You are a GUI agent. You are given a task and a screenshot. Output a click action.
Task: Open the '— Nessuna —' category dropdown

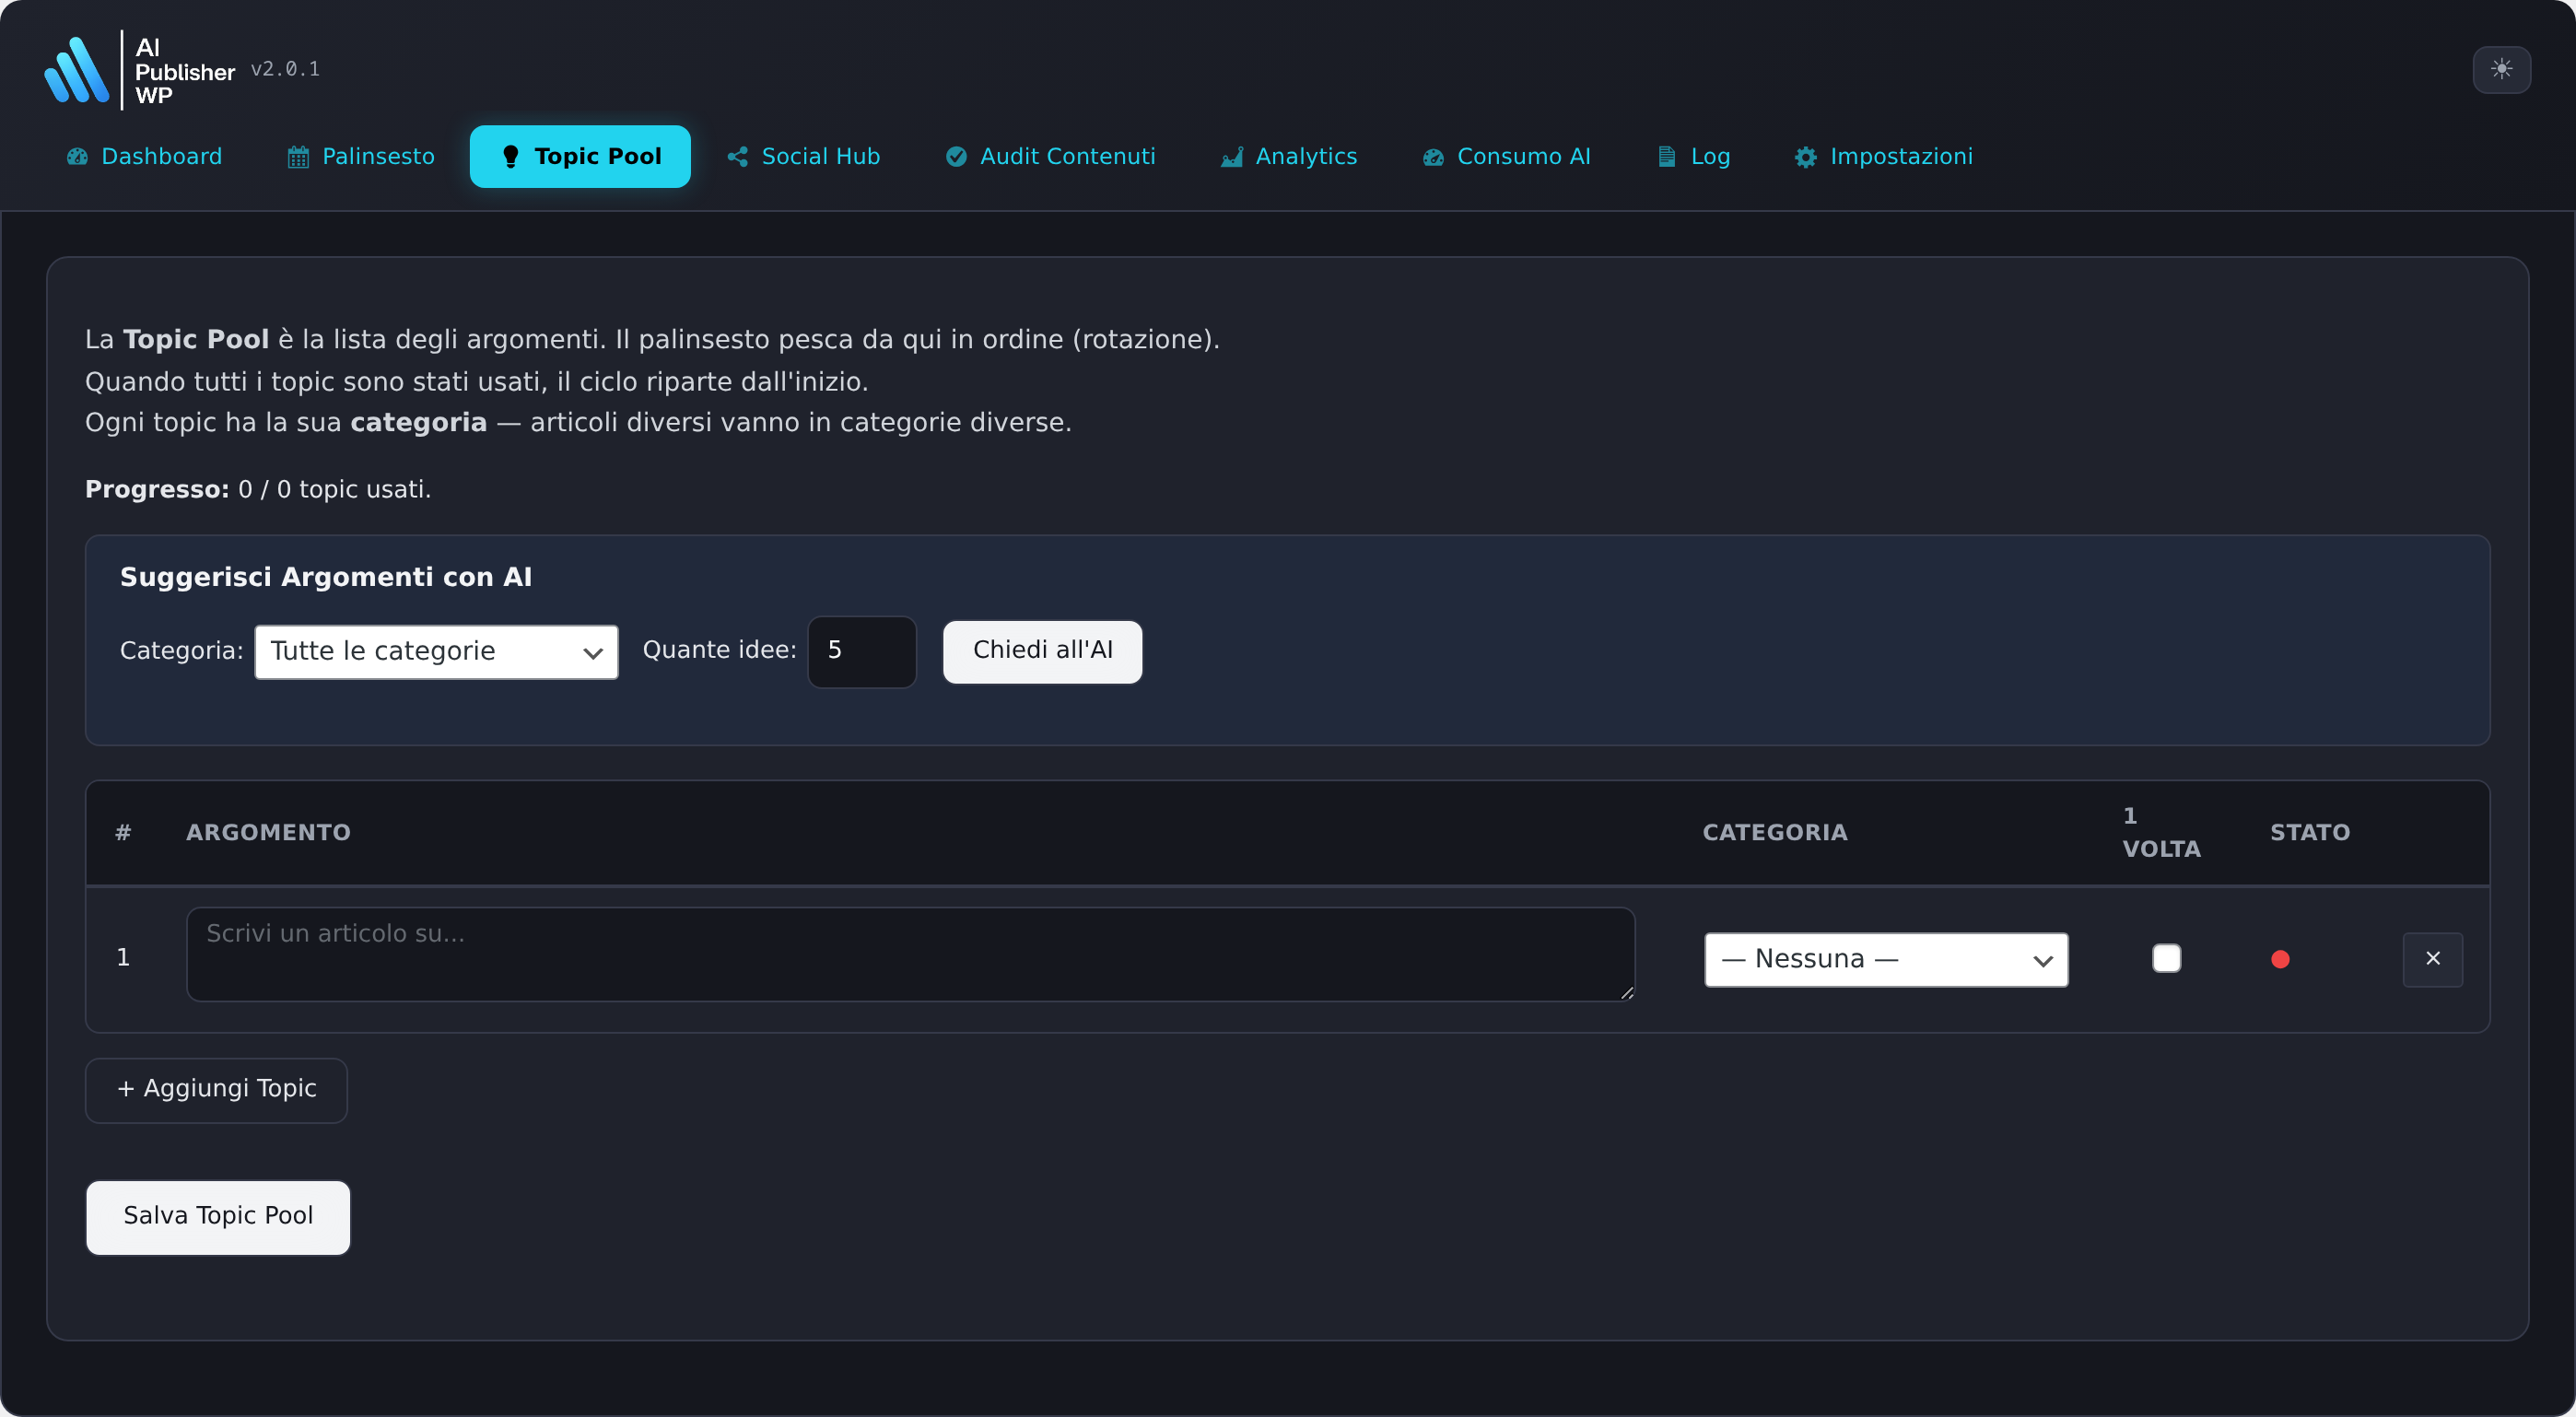(1886, 958)
